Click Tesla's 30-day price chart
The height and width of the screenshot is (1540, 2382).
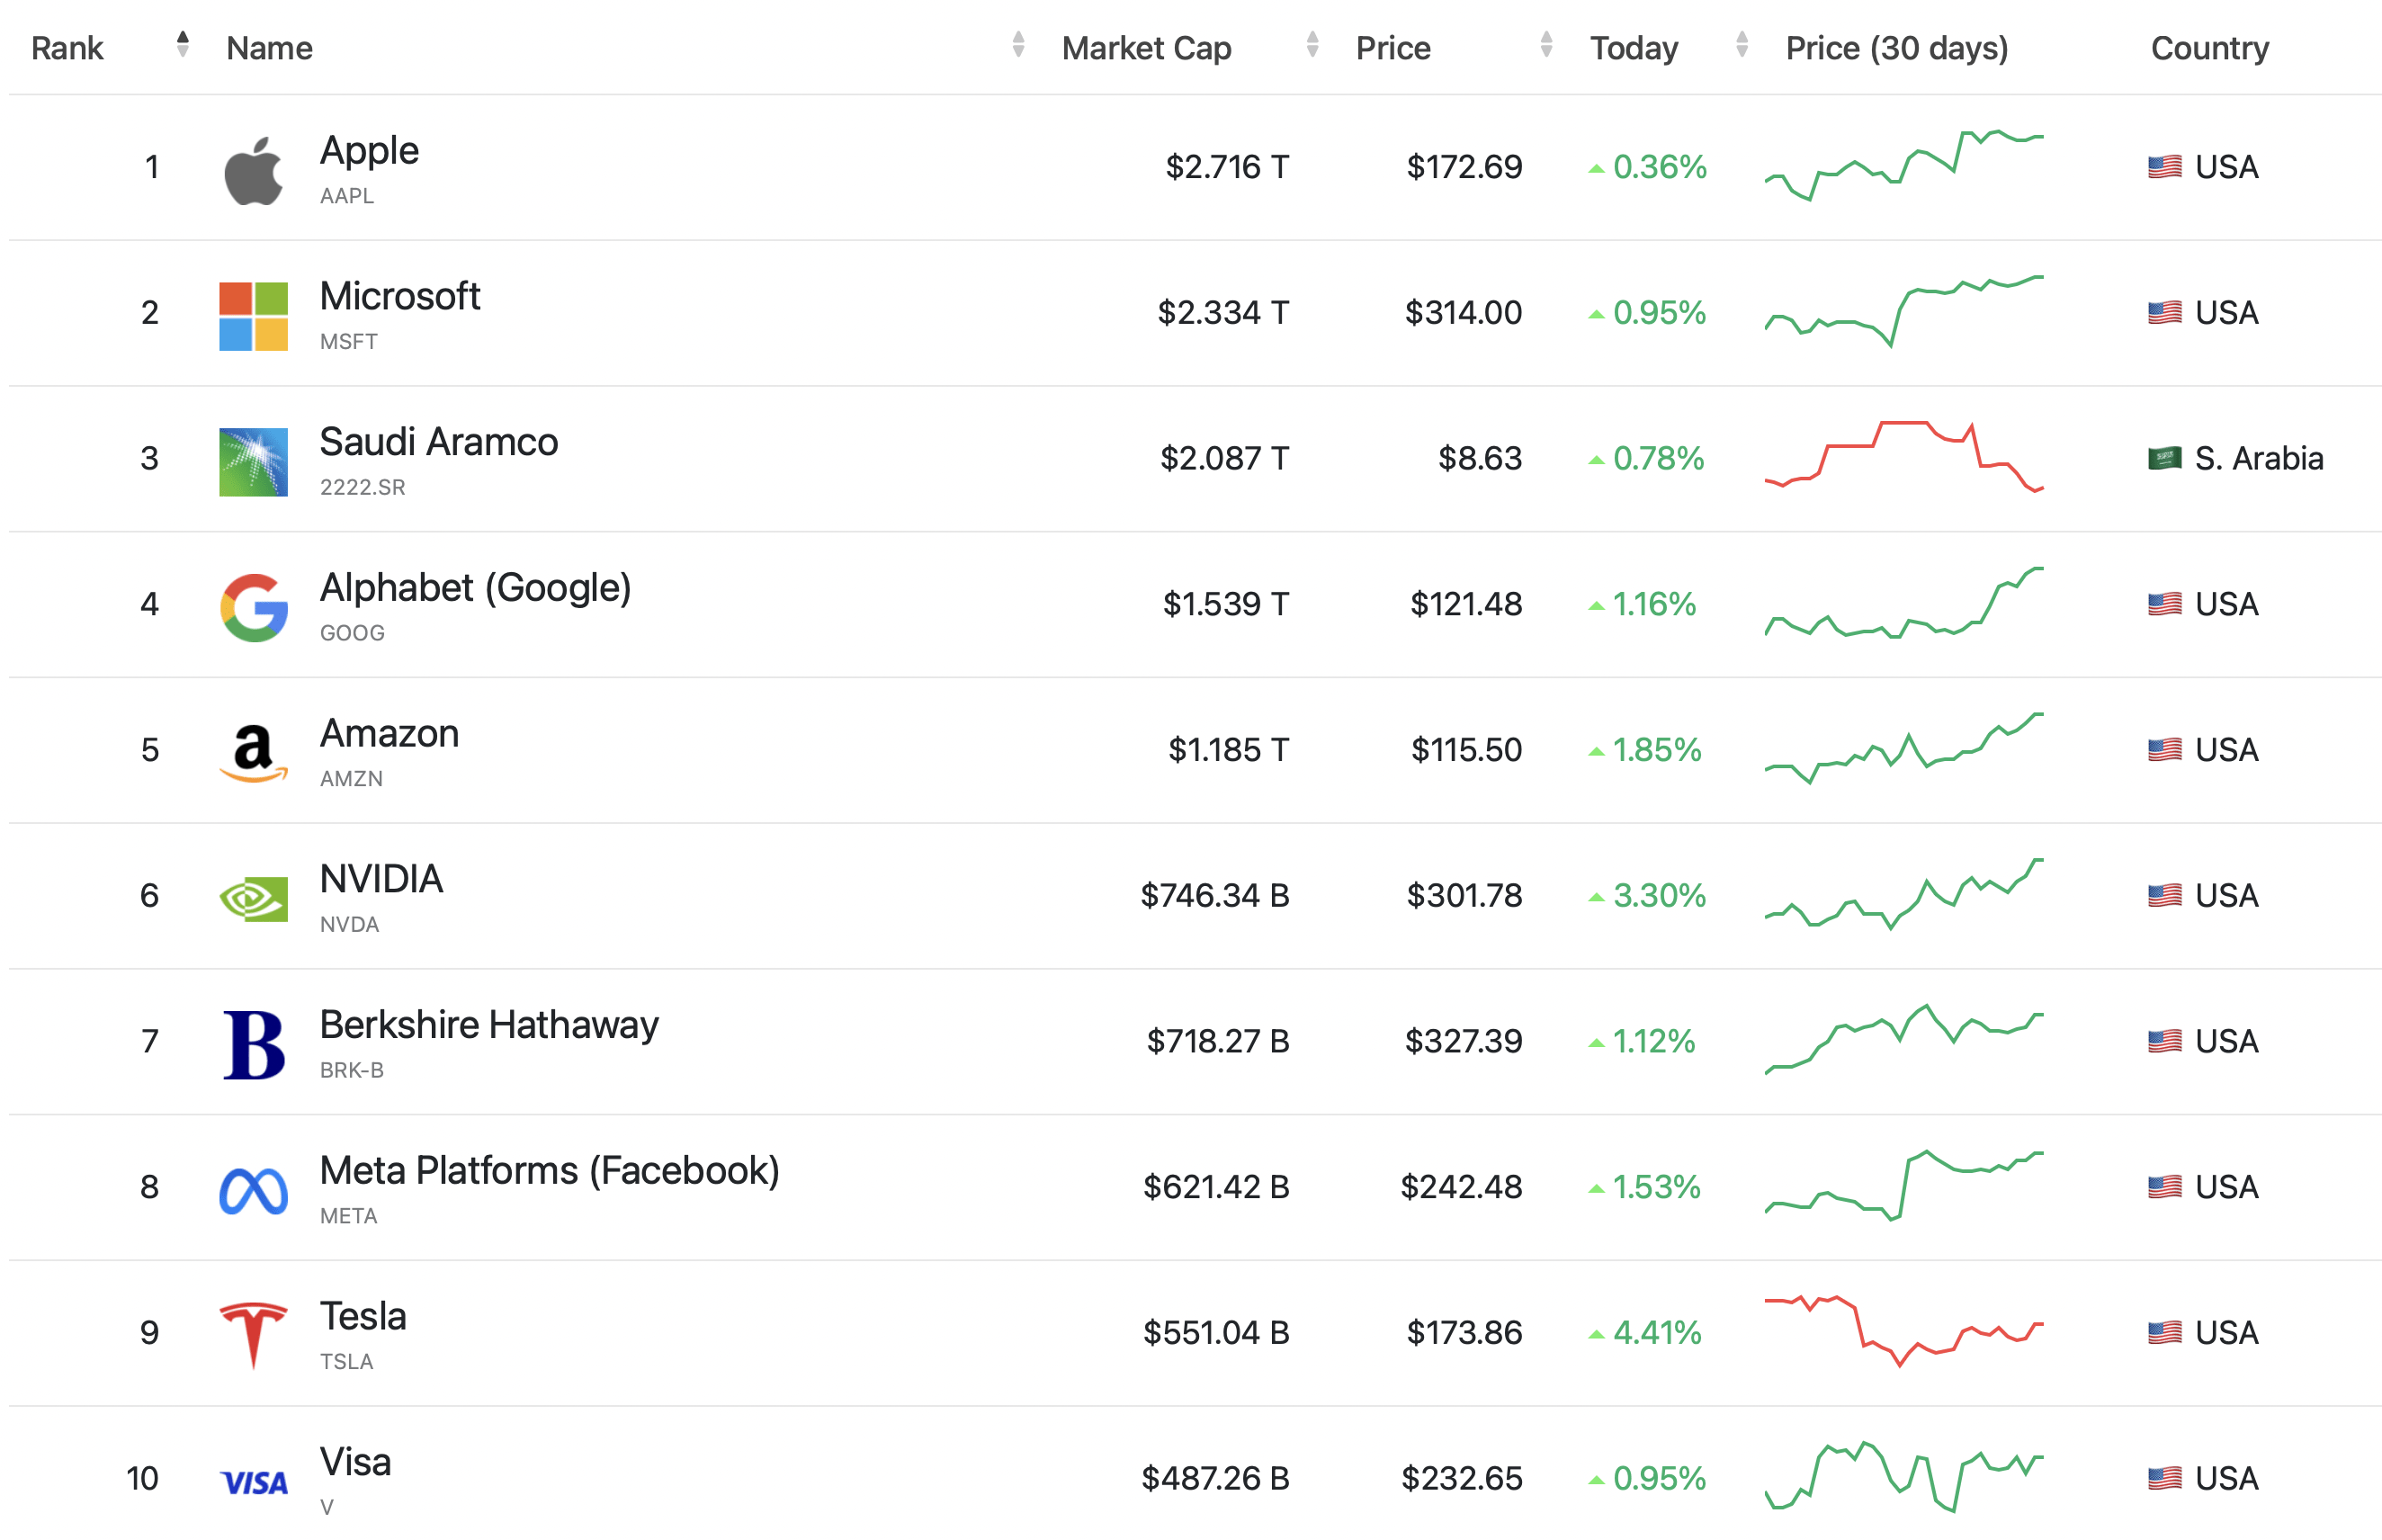1903,1331
